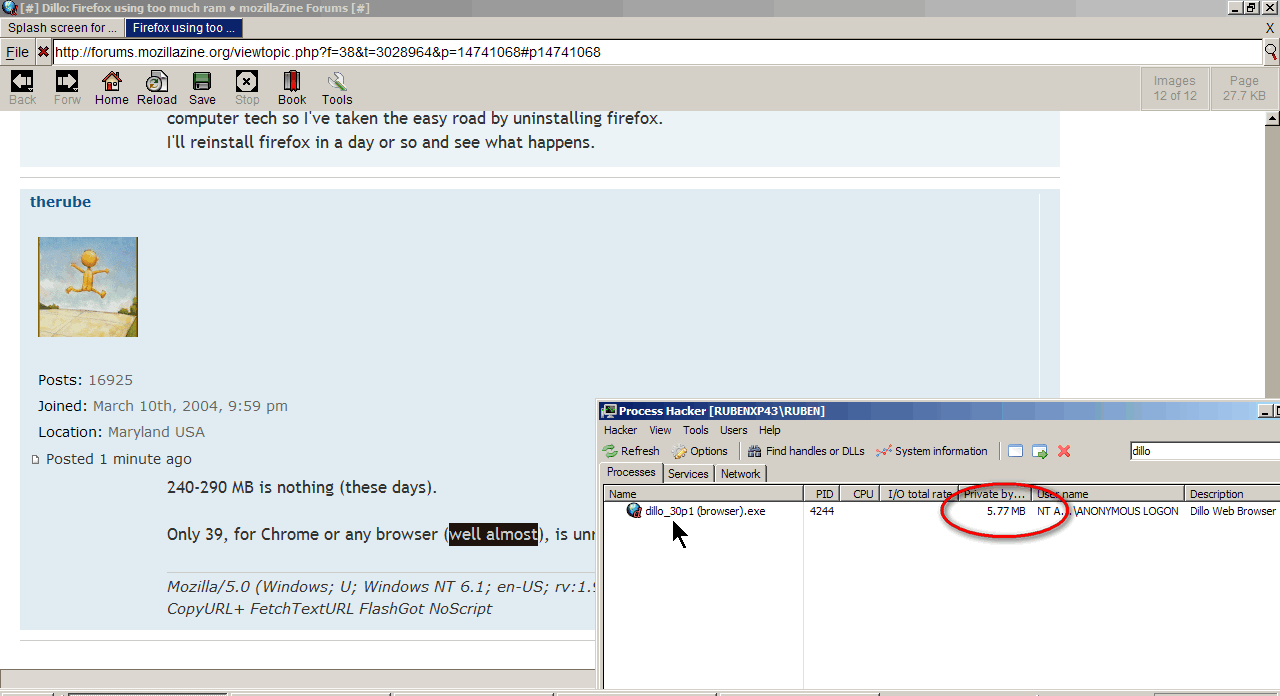Click the tab bar X close-tab button
The width and height of the screenshot is (1280, 696).
pyautogui.click(x=1270, y=28)
